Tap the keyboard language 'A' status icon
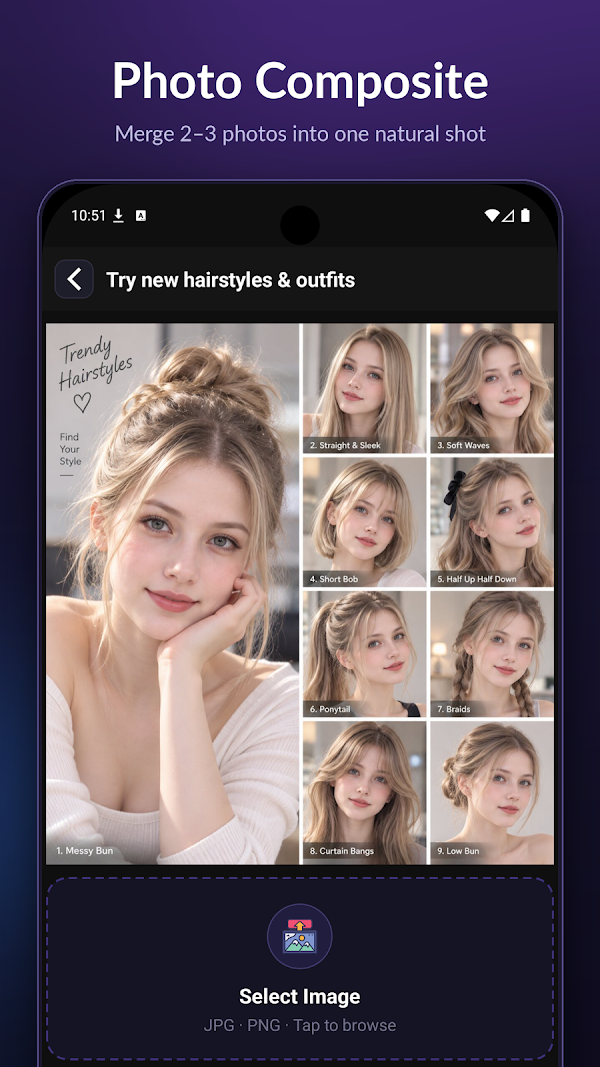Viewport: 600px width, 1067px height. click(141, 216)
